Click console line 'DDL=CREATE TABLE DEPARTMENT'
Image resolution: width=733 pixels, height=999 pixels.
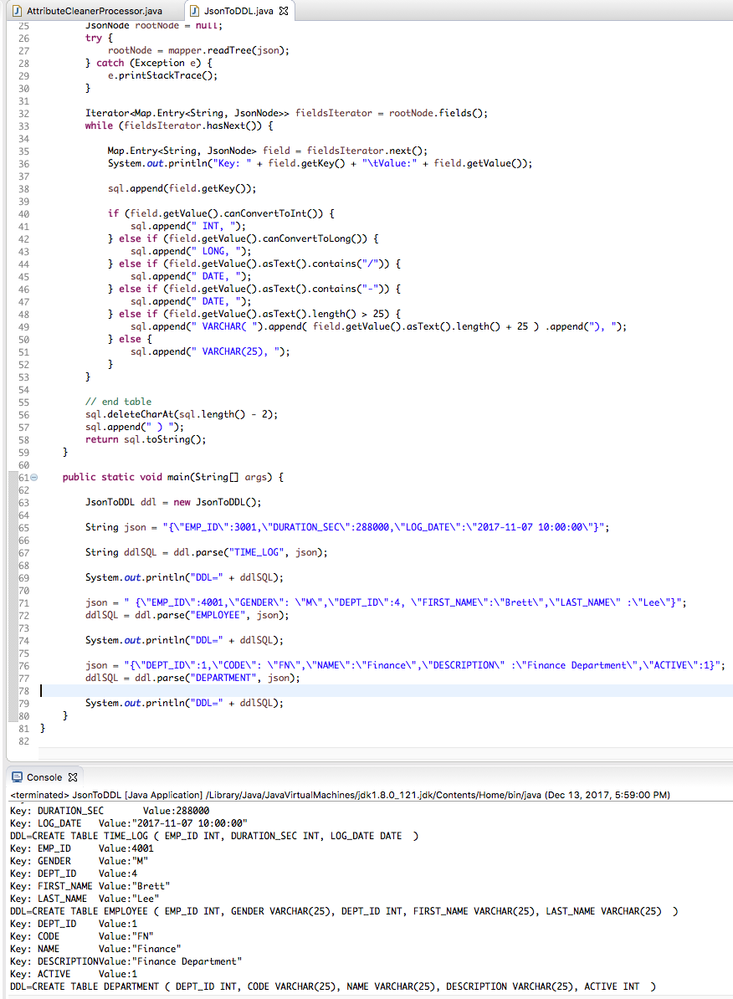[x=333, y=986]
